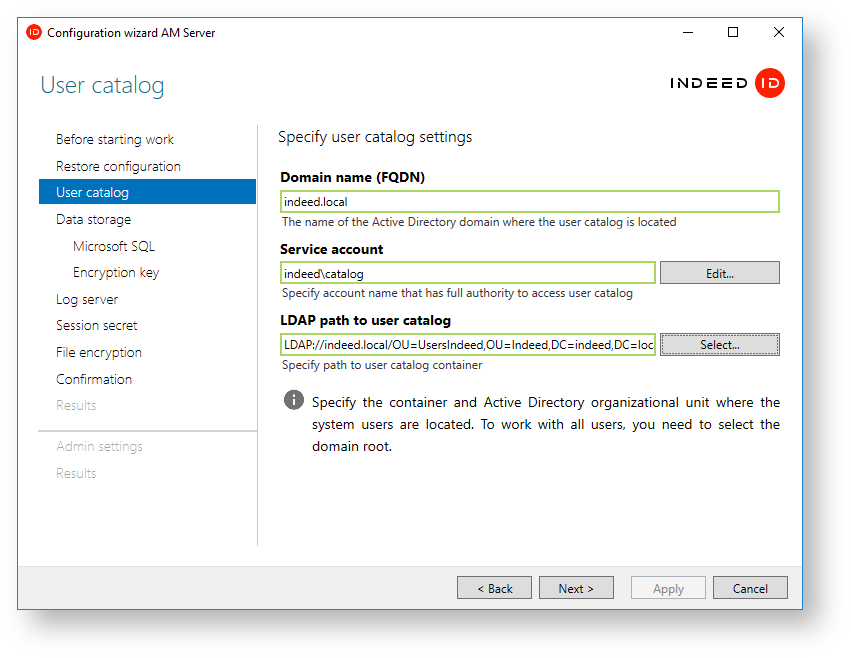This screenshot has width=851, height=658.
Task: Open the Before starting work step
Action: (115, 139)
